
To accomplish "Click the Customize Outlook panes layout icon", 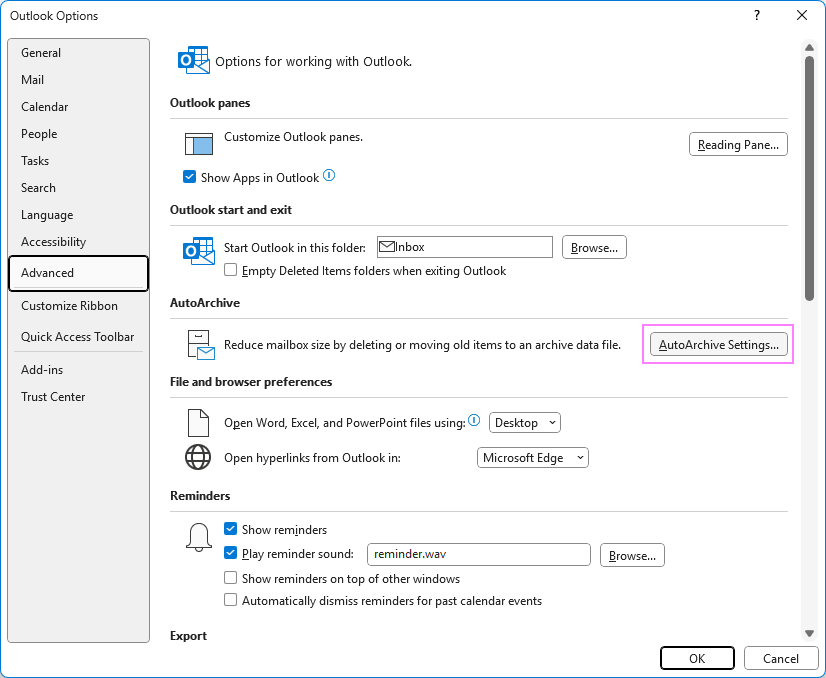I will point(199,144).
